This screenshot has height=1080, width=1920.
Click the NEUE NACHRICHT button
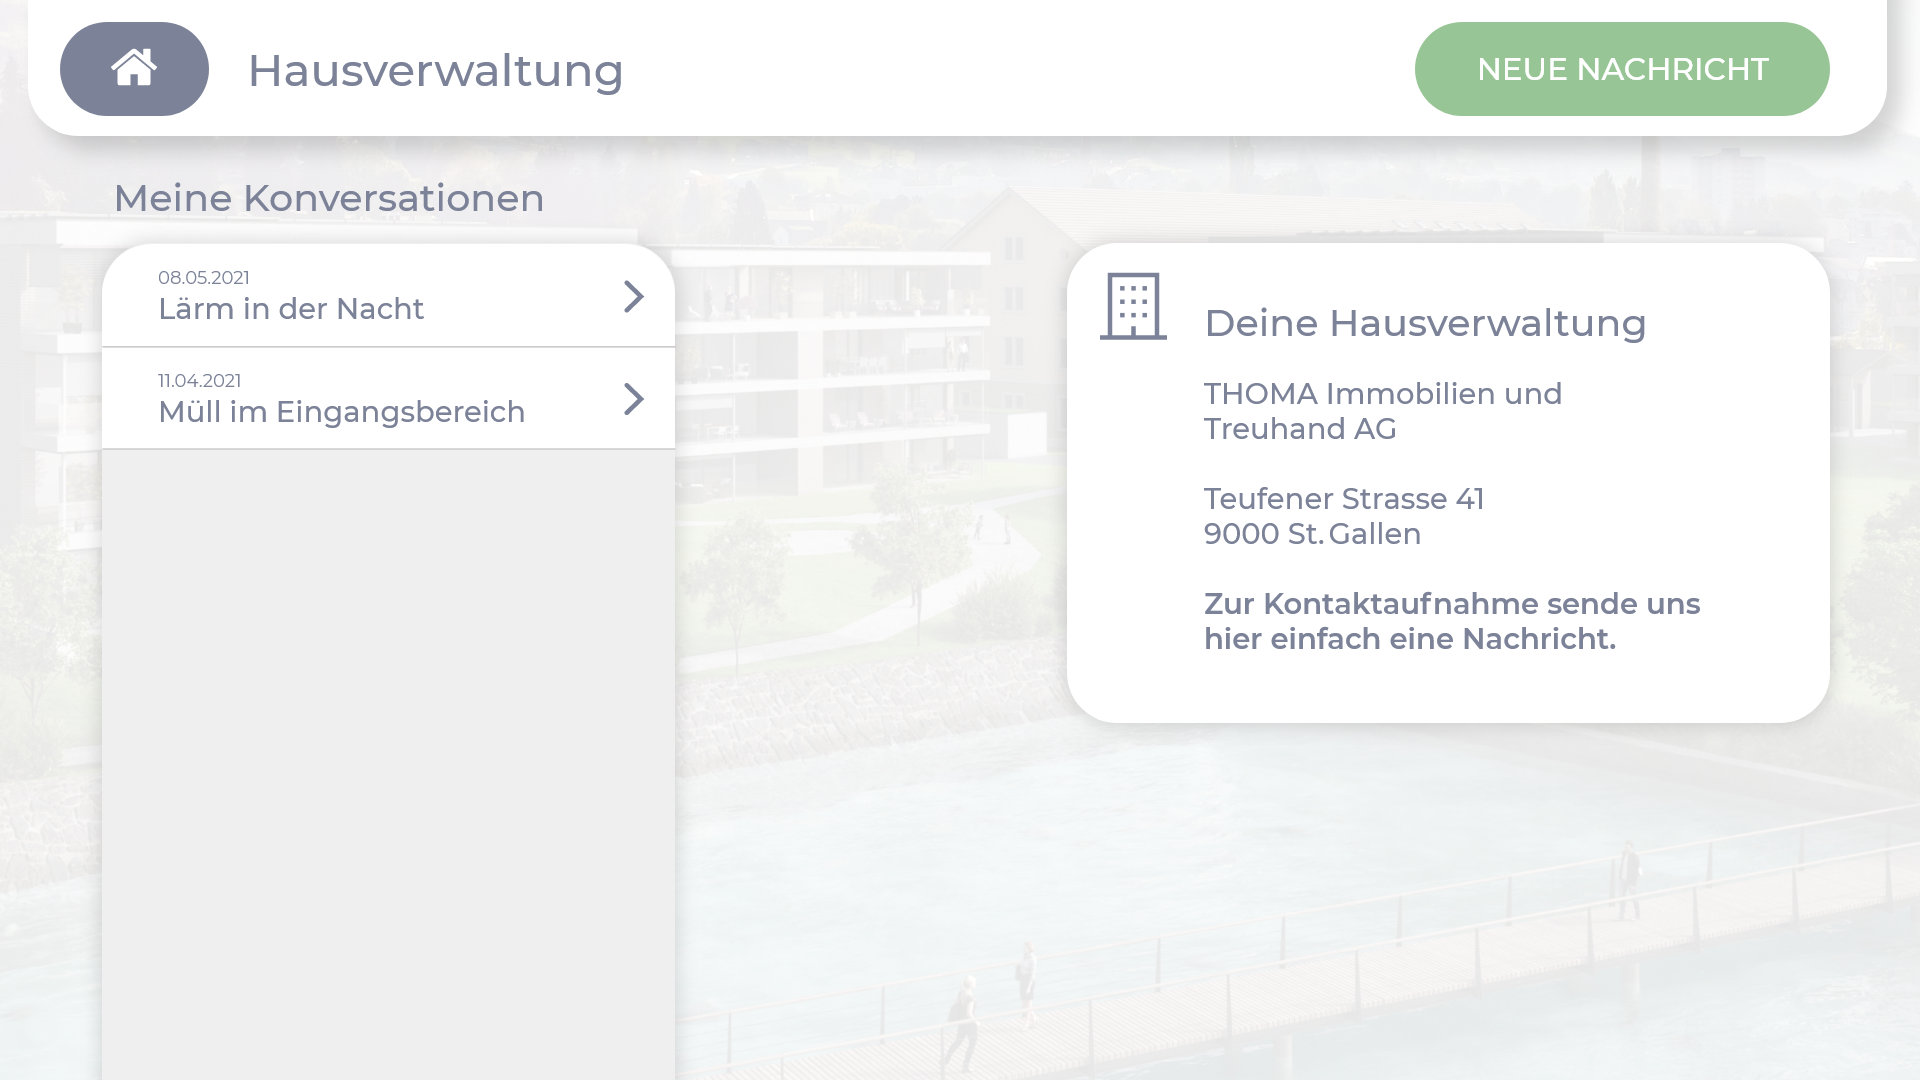coord(1622,69)
